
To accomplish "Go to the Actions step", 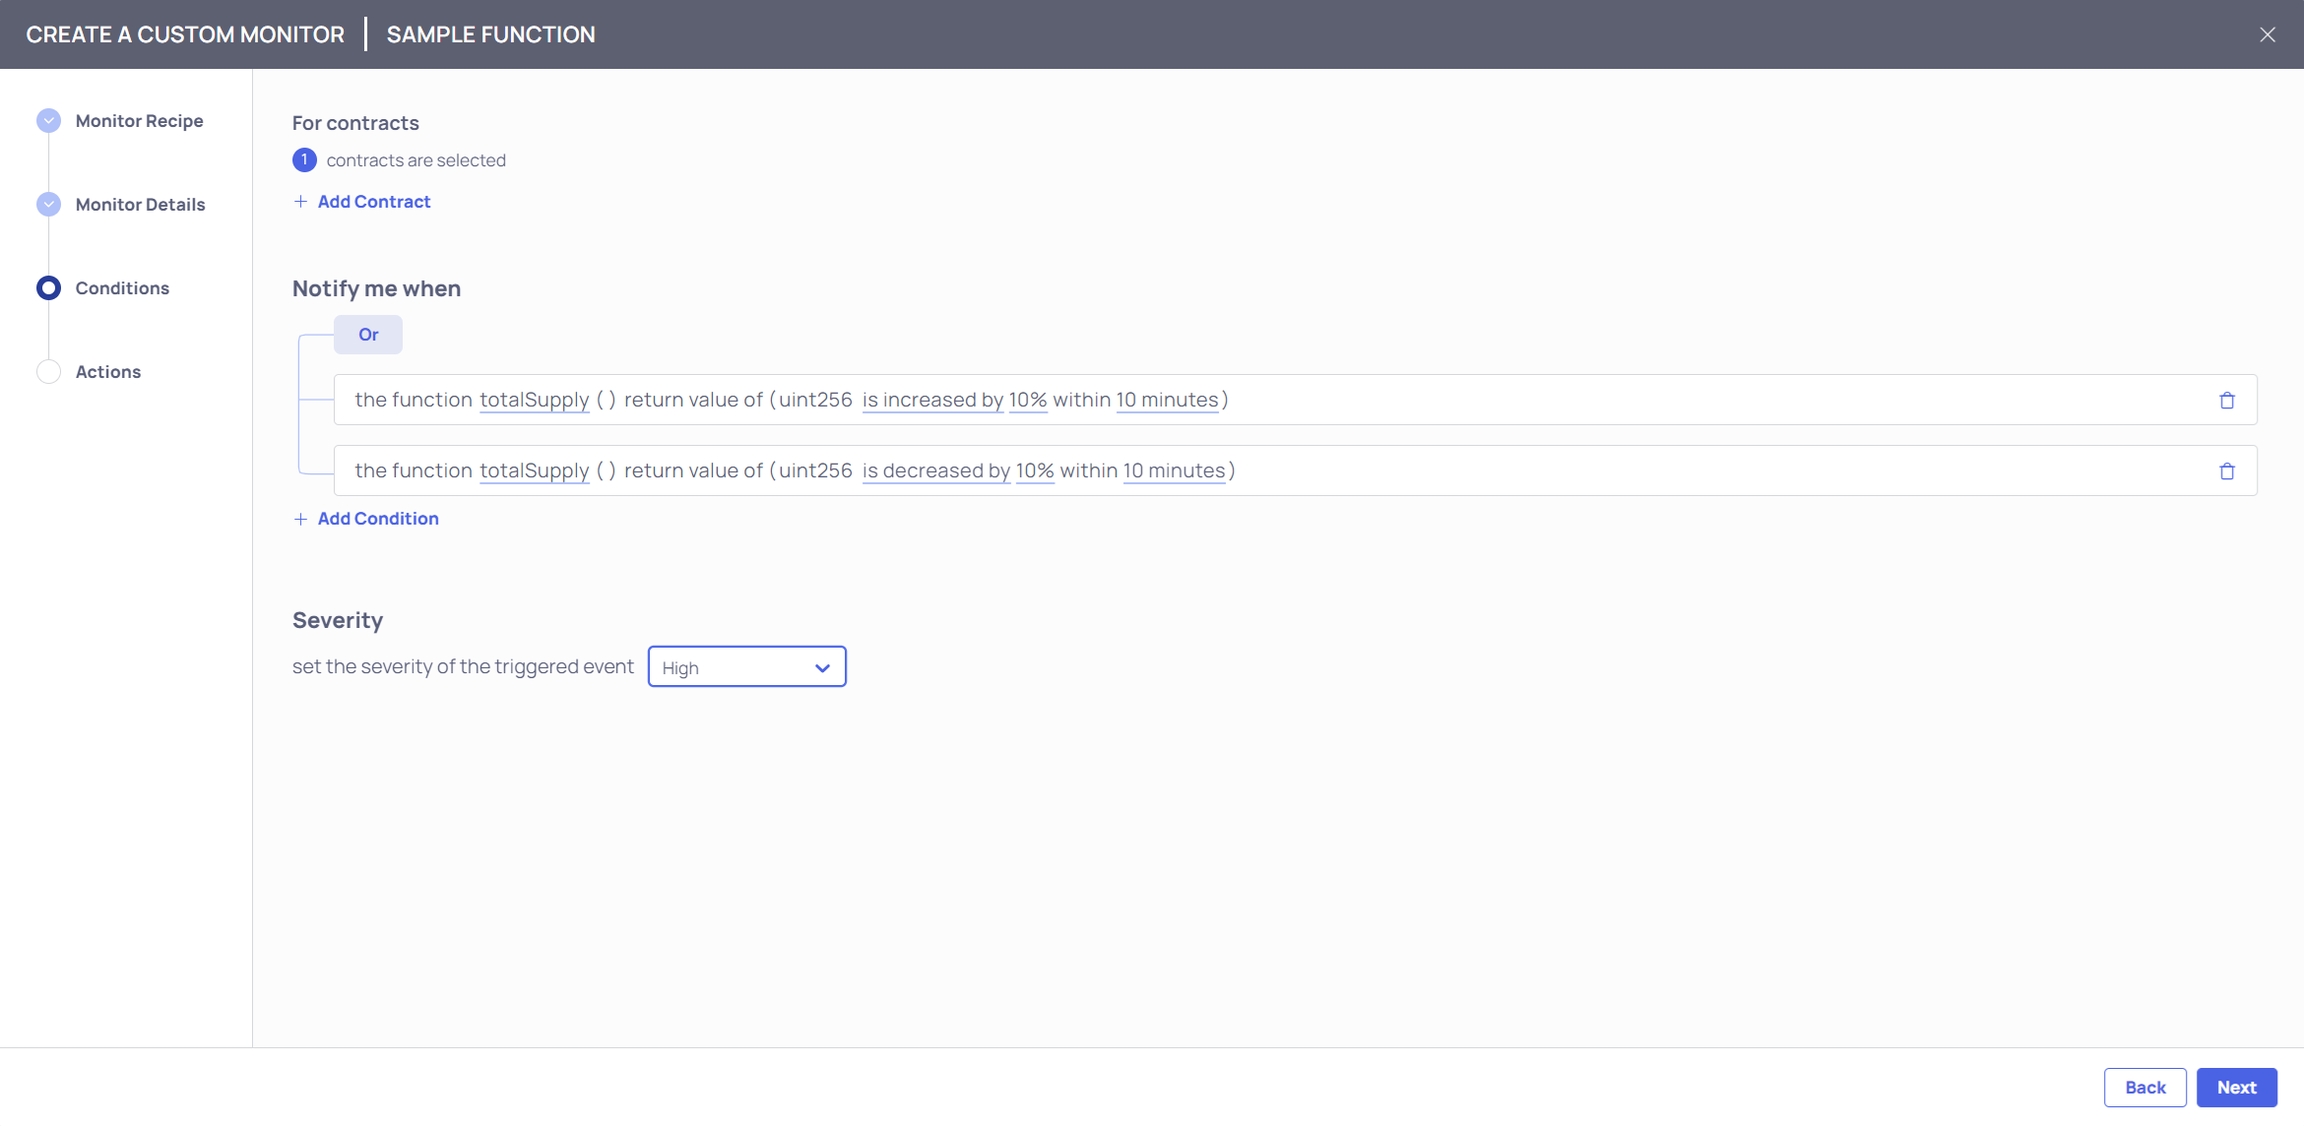I will (x=108, y=372).
